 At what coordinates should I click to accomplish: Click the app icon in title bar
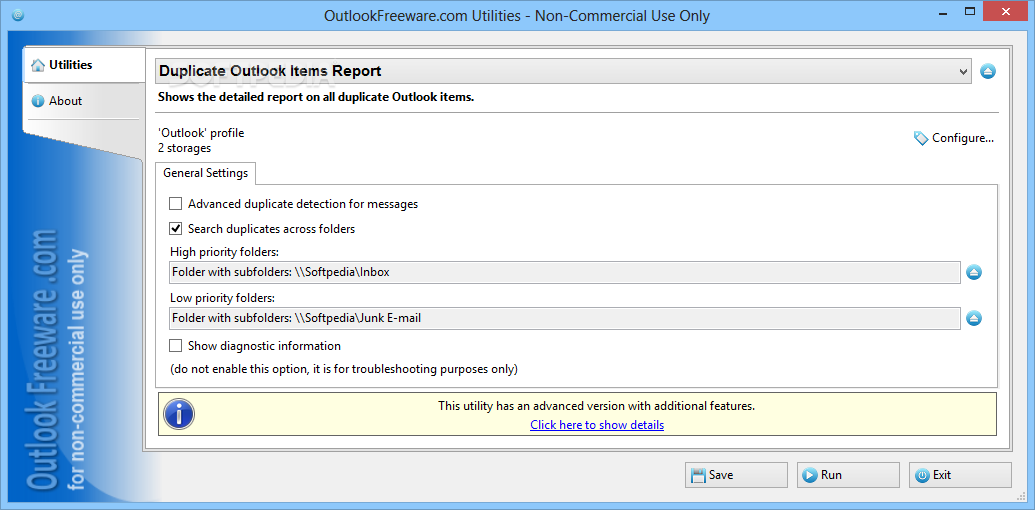point(18,15)
